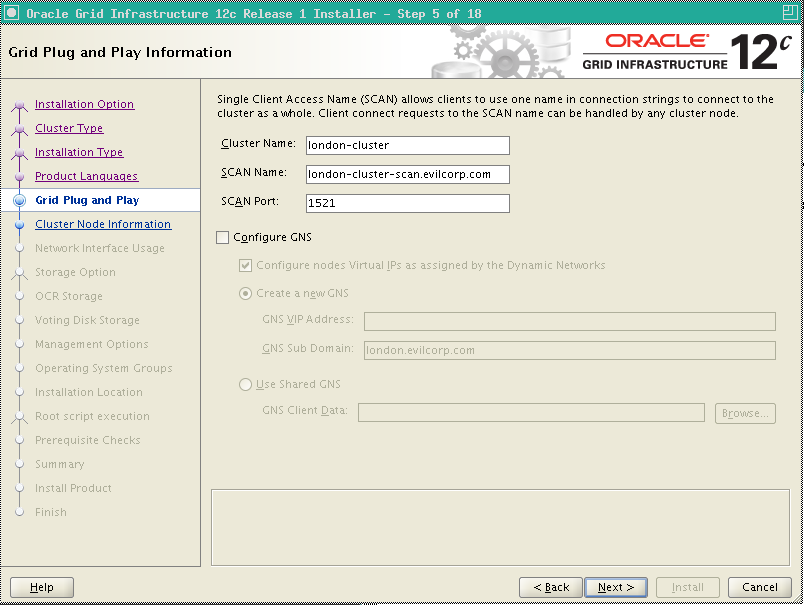
Task: Click the Finish step
Action: click(x=51, y=512)
